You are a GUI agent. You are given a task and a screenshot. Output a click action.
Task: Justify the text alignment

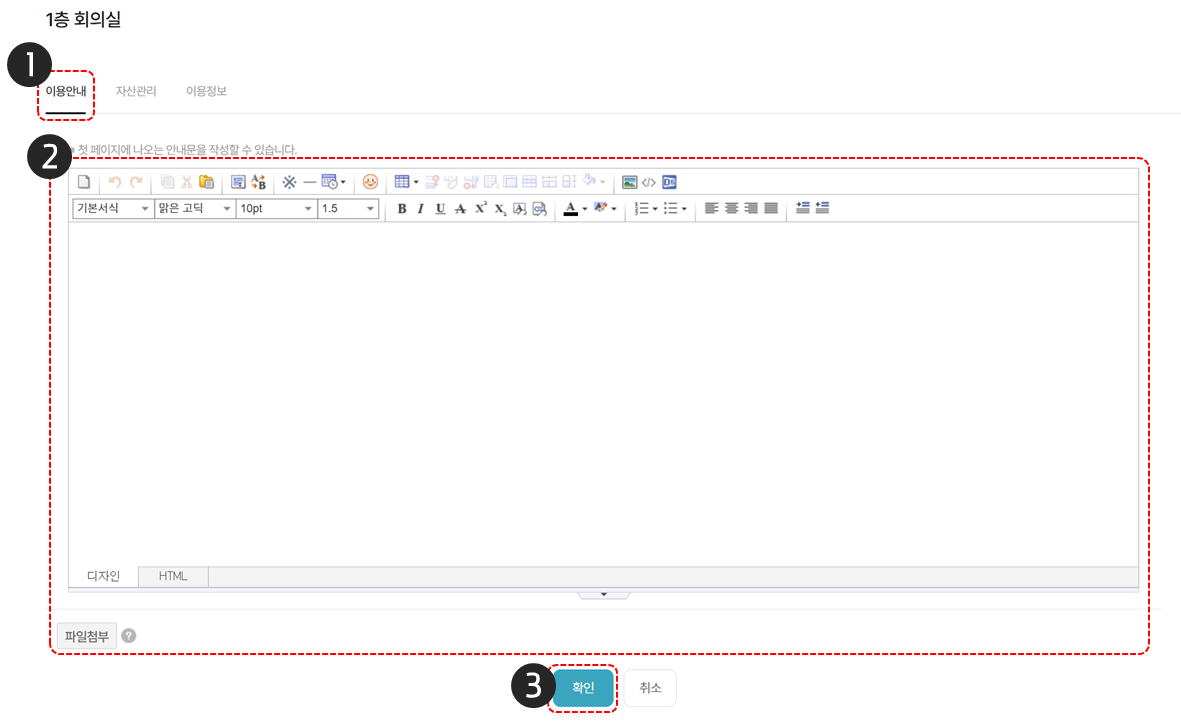tap(771, 209)
